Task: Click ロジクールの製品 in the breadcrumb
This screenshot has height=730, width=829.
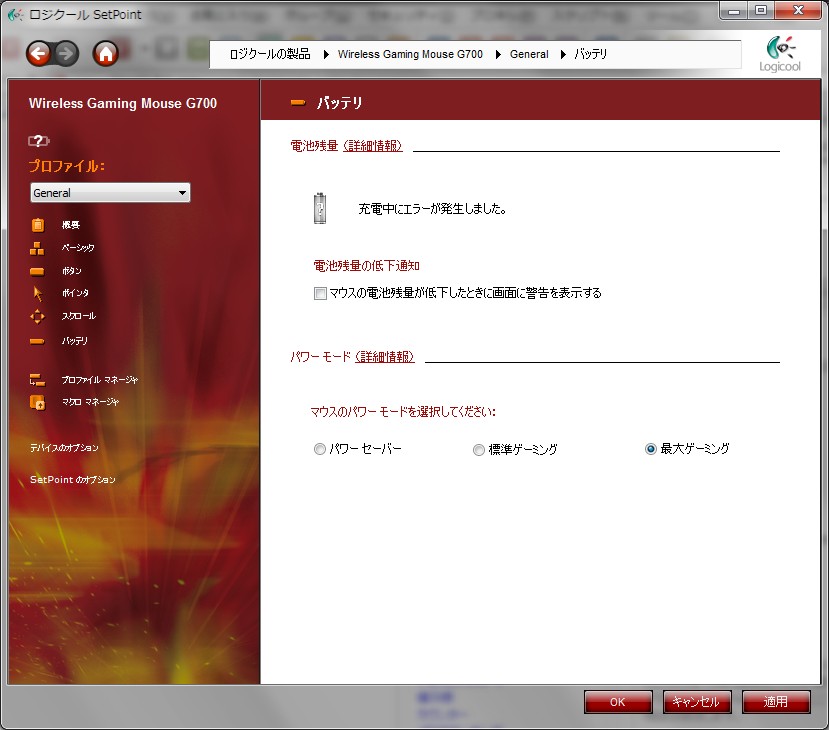Action: [270, 54]
